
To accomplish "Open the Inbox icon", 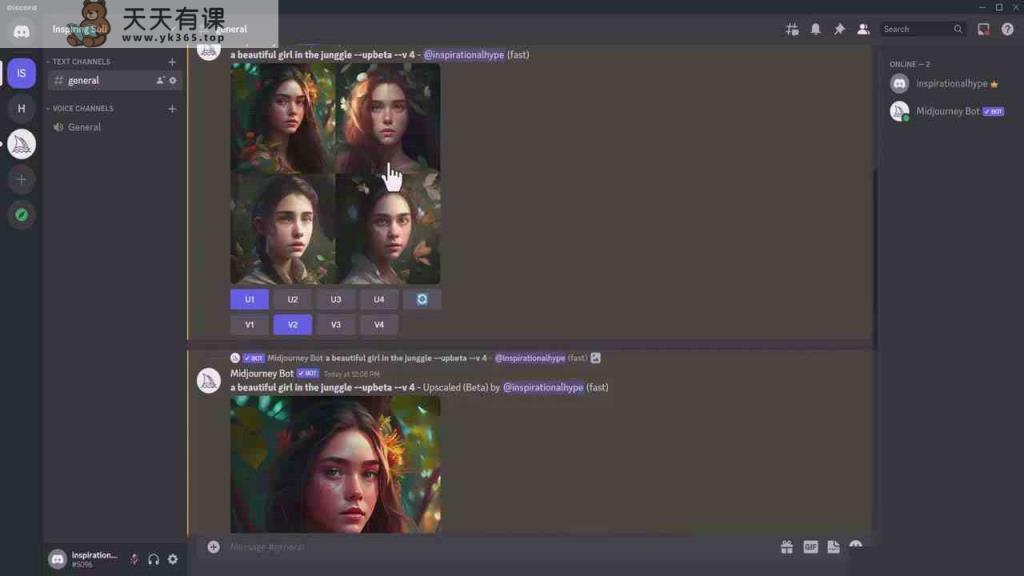I will (984, 29).
